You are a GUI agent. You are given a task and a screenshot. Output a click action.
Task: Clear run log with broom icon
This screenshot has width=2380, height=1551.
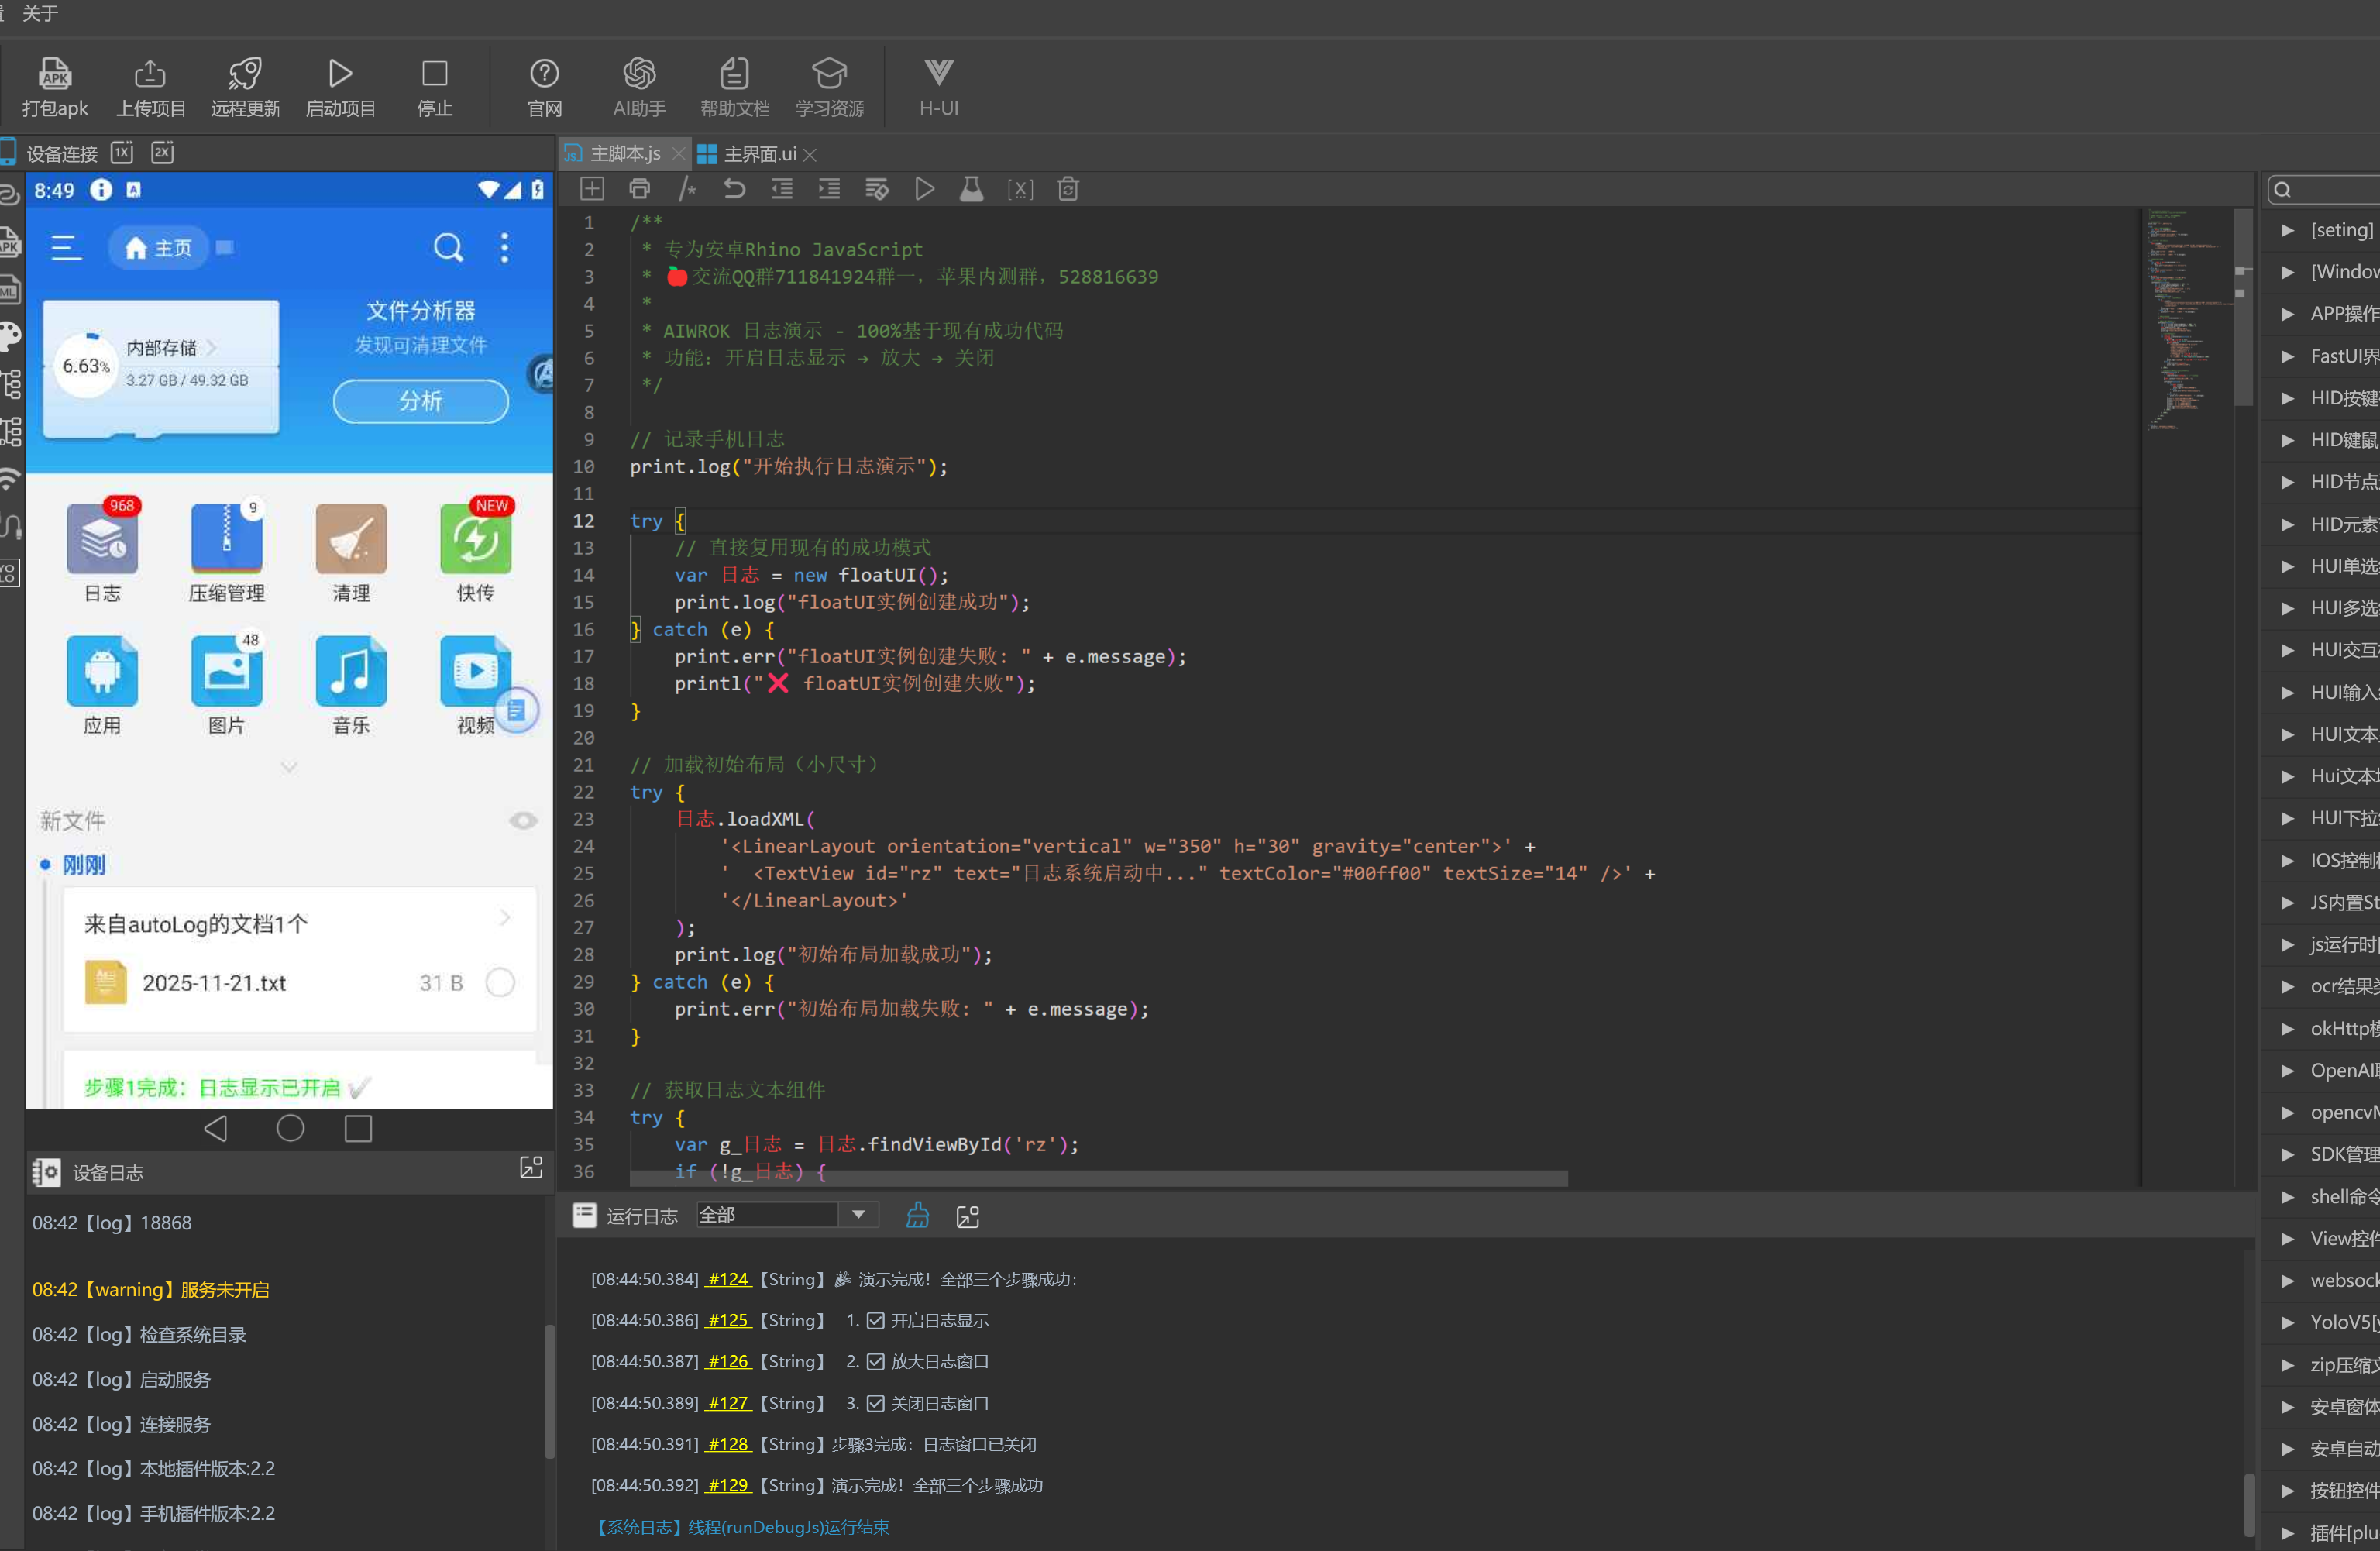(917, 1216)
